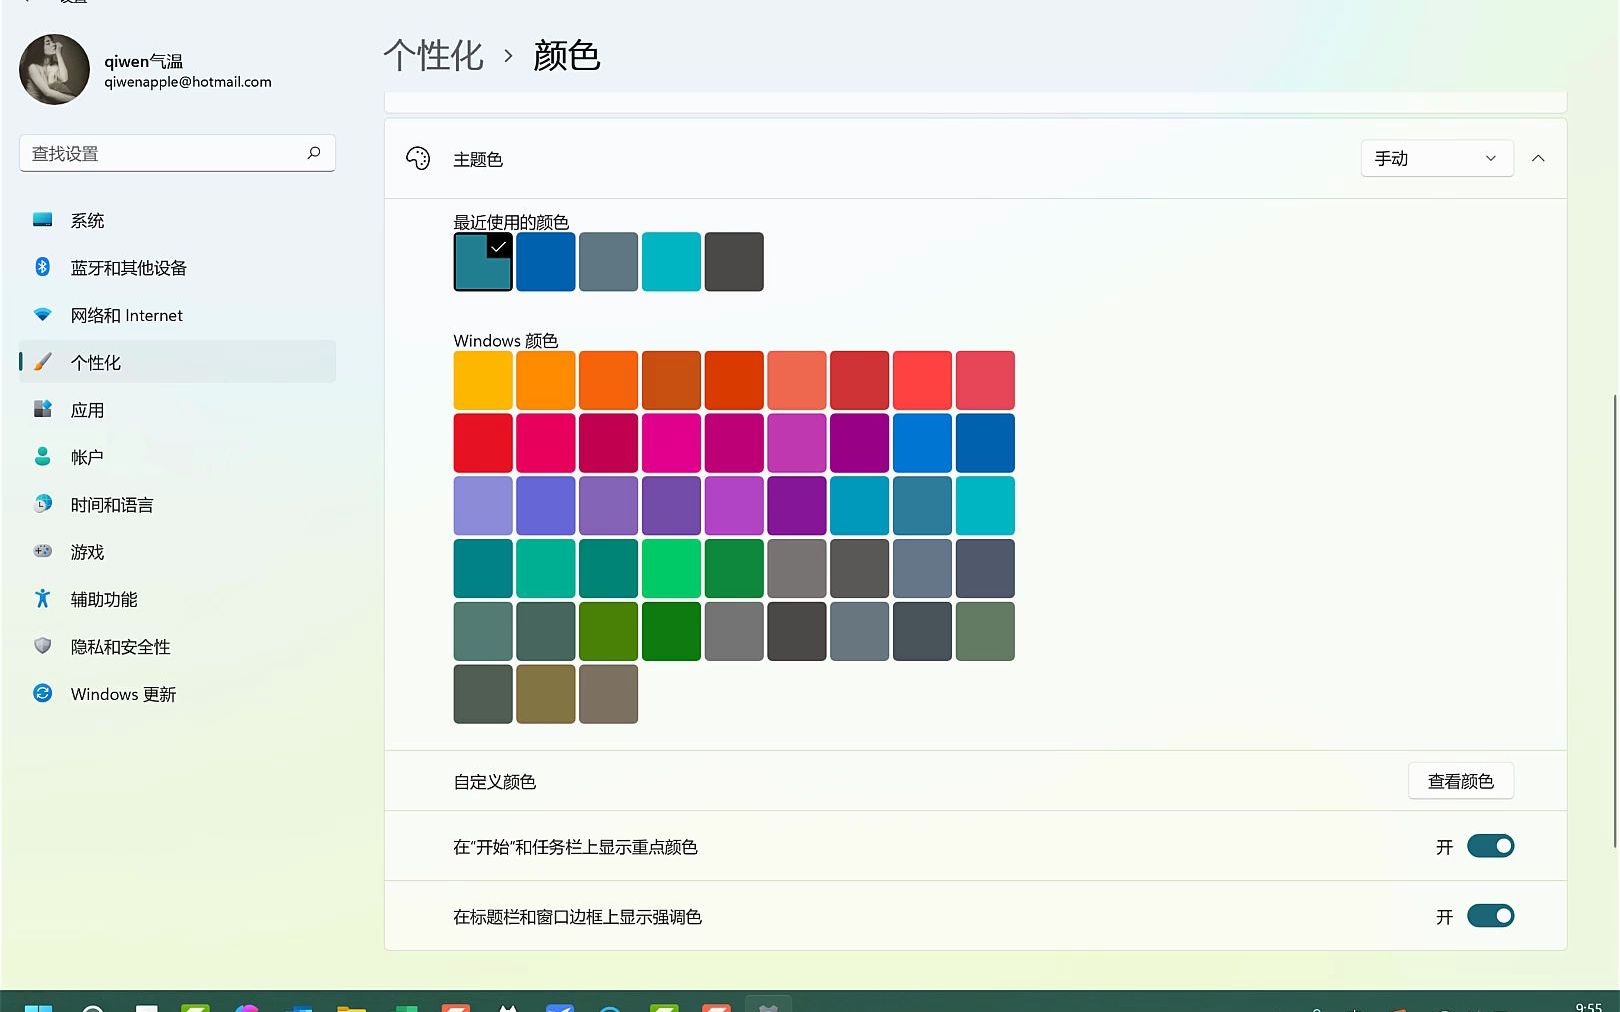Image resolution: width=1620 pixels, height=1012 pixels.
Task: Open the 个性化 sidebar item
Action: 177,362
